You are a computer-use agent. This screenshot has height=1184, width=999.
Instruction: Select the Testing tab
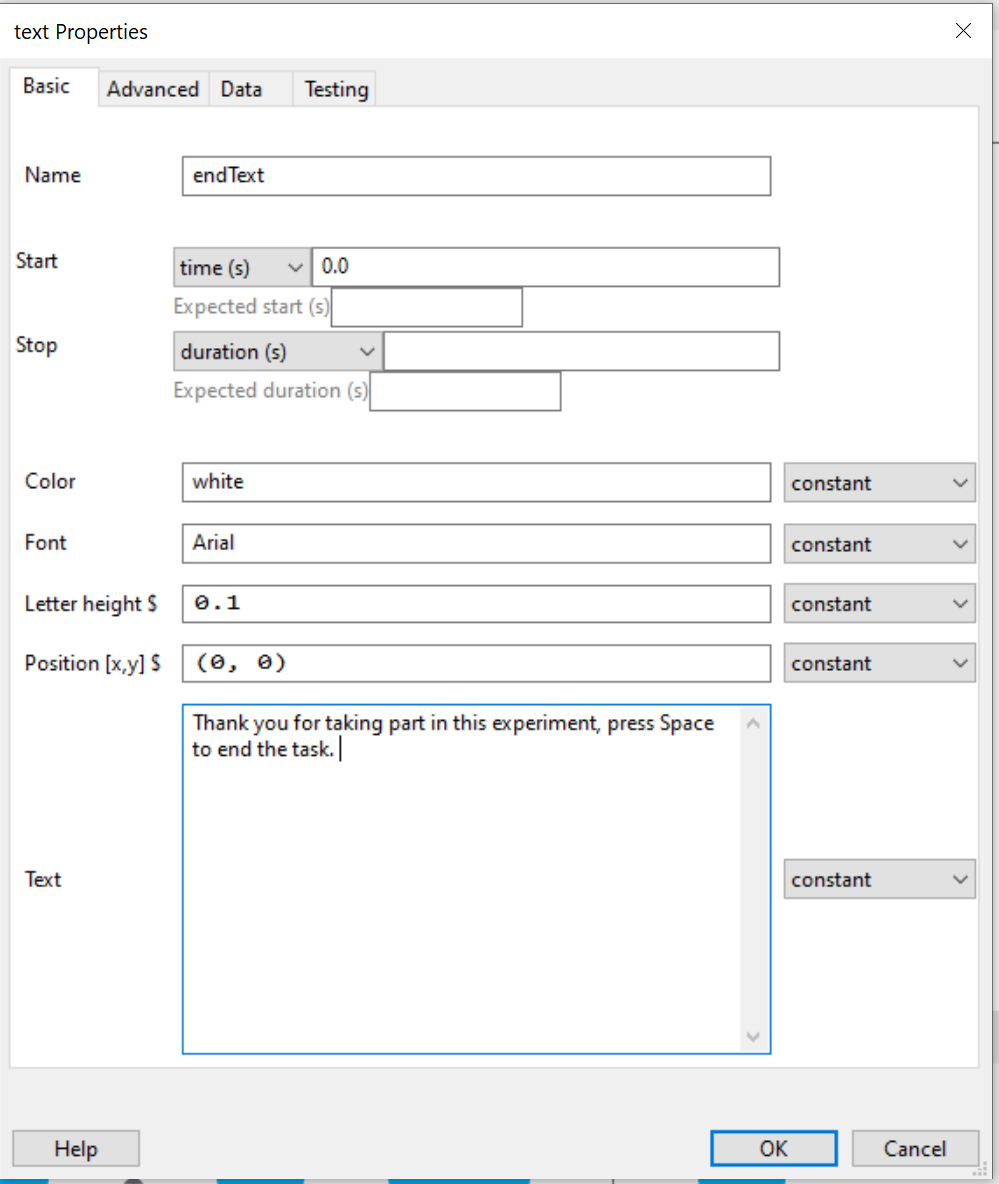click(x=336, y=89)
